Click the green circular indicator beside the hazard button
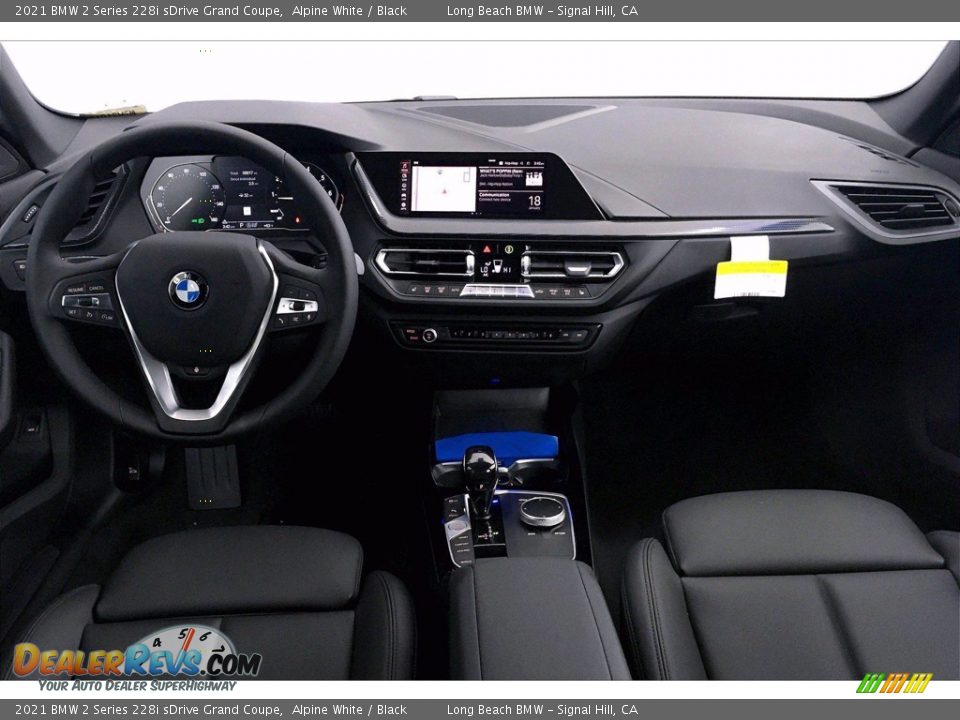The image size is (960, 720). (x=509, y=249)
